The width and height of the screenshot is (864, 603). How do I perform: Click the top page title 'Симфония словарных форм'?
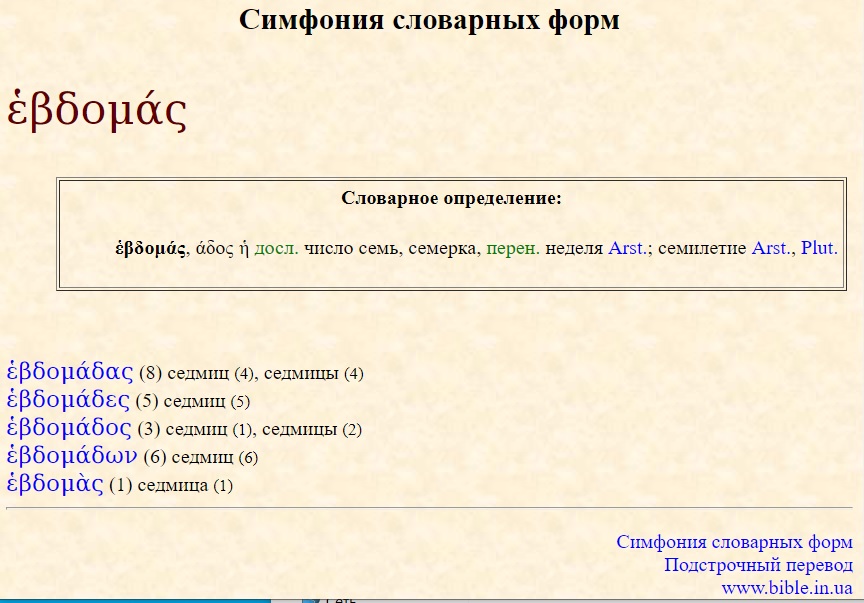click(429, 19)
